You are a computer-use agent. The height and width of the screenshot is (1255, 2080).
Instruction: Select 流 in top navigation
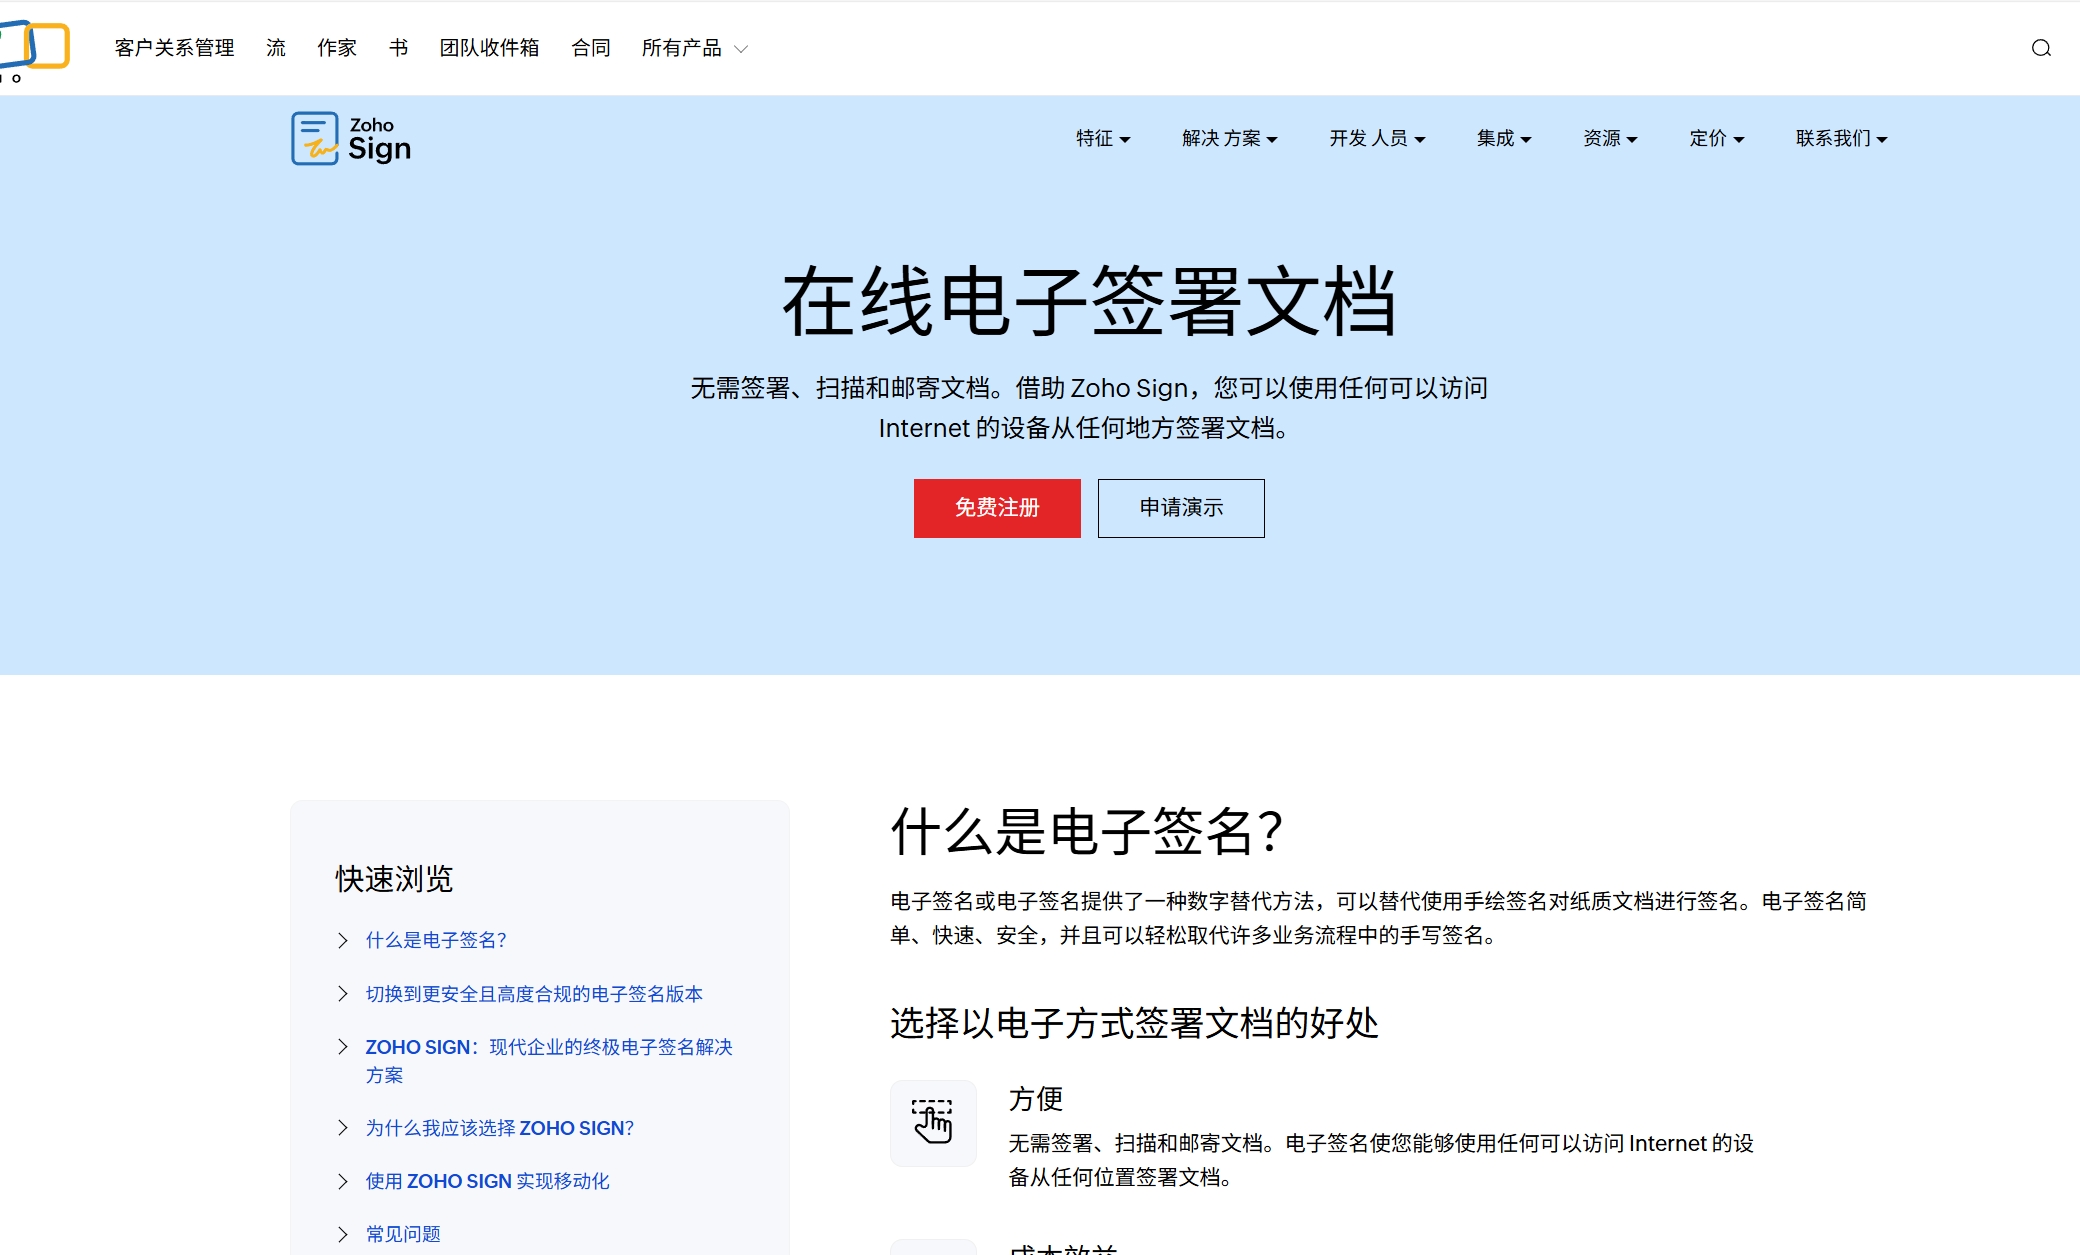[276, 48]
